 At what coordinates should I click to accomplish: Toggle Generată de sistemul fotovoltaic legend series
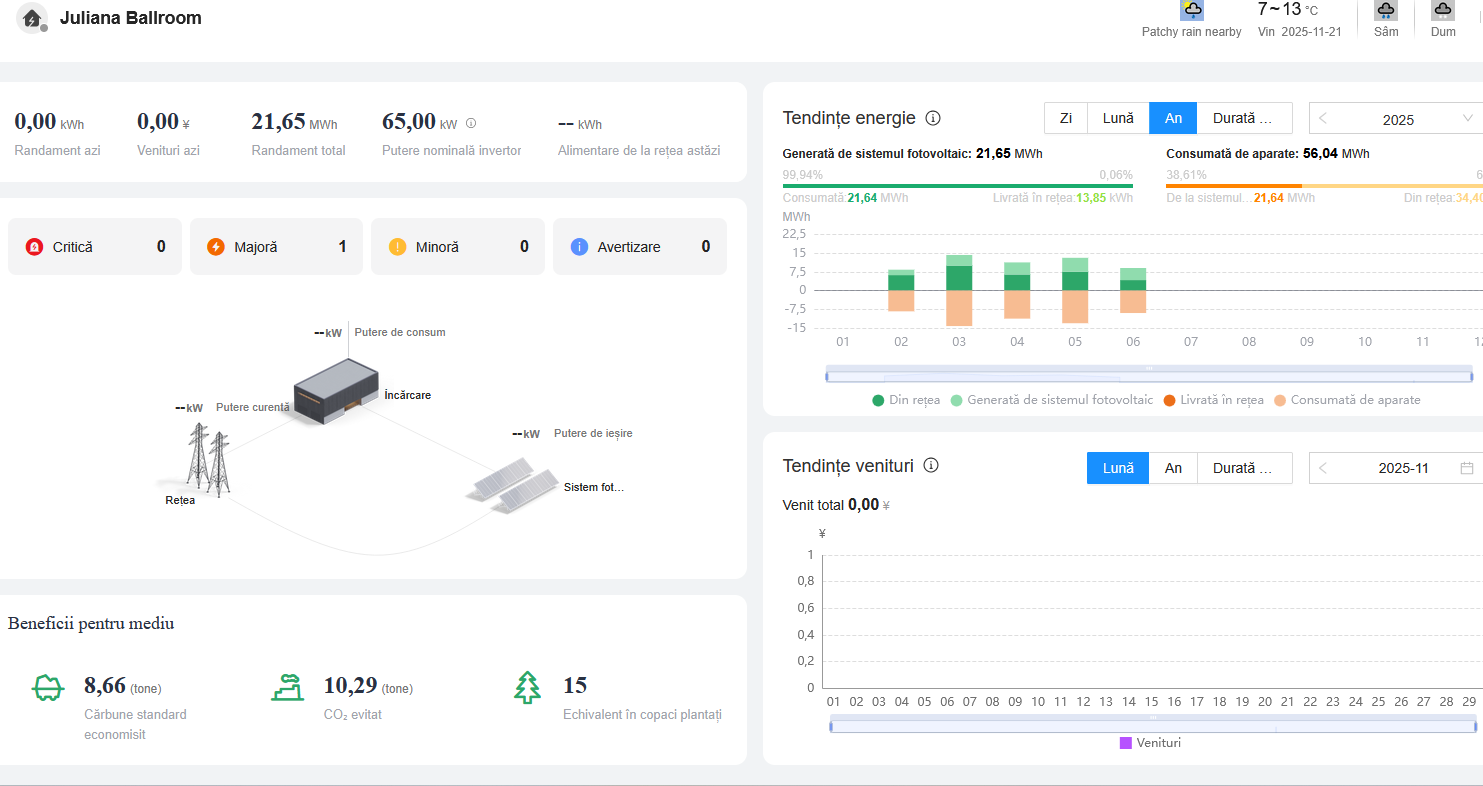click(x=1050, y=400)
